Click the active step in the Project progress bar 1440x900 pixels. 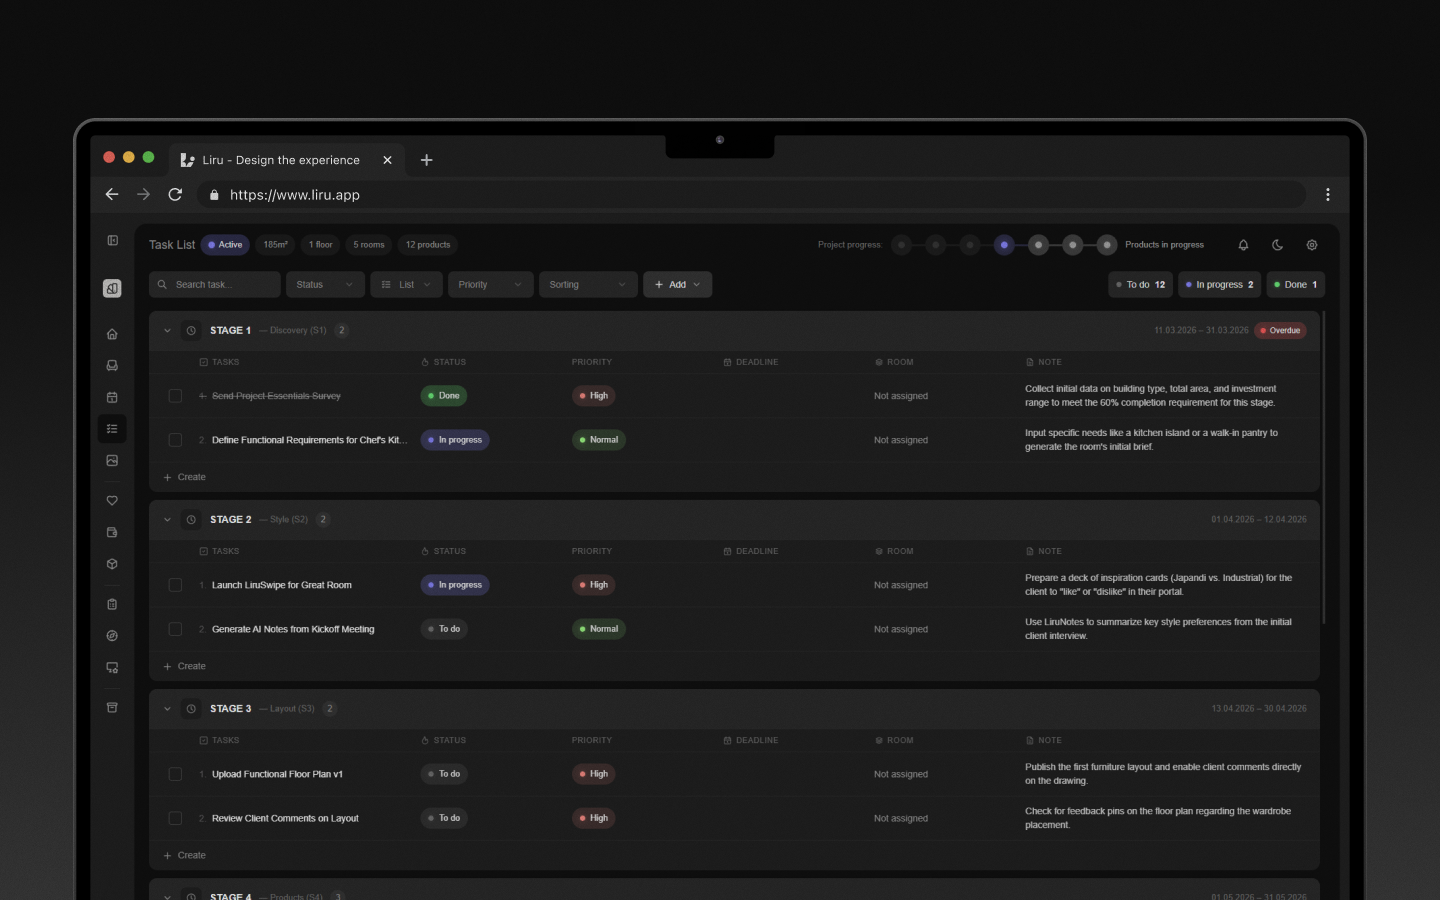[x=1004, y=244]
